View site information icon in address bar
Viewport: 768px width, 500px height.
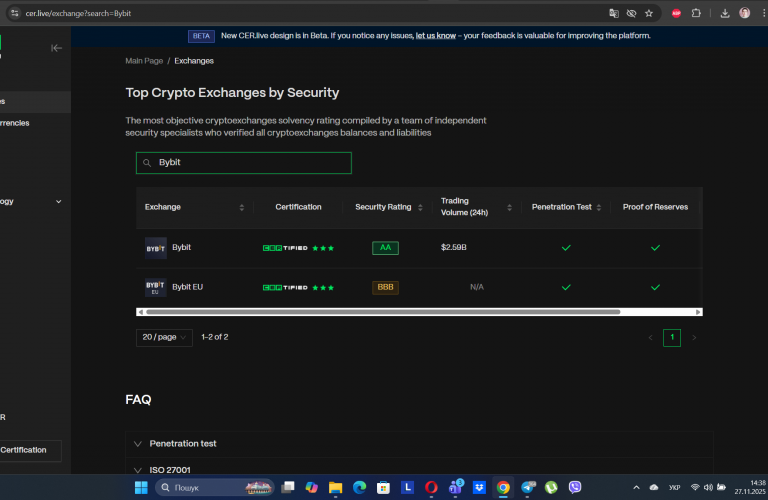(x=15, y=13)
